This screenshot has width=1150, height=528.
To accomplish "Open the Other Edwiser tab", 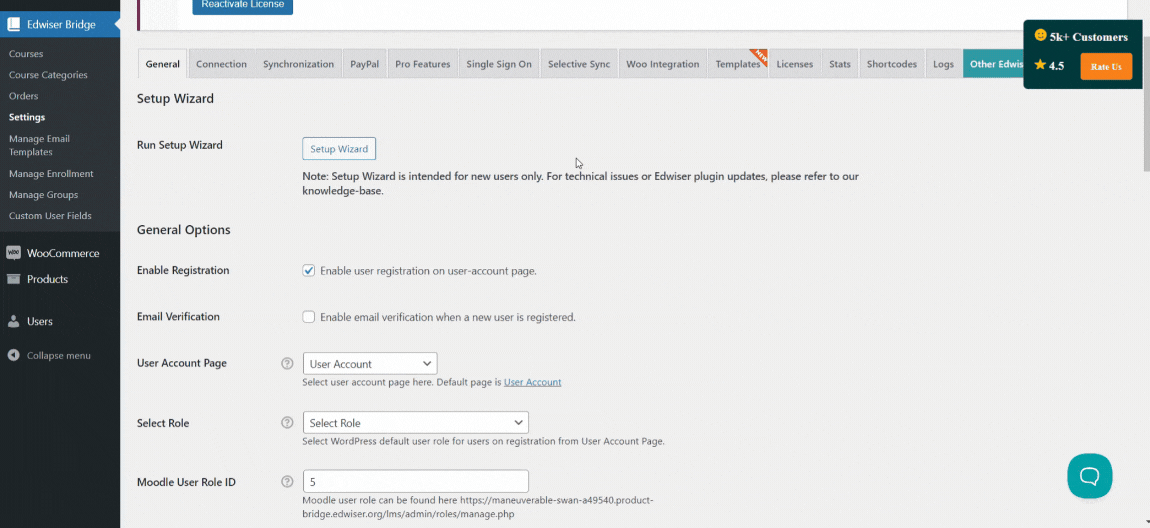I will point(994,64).
